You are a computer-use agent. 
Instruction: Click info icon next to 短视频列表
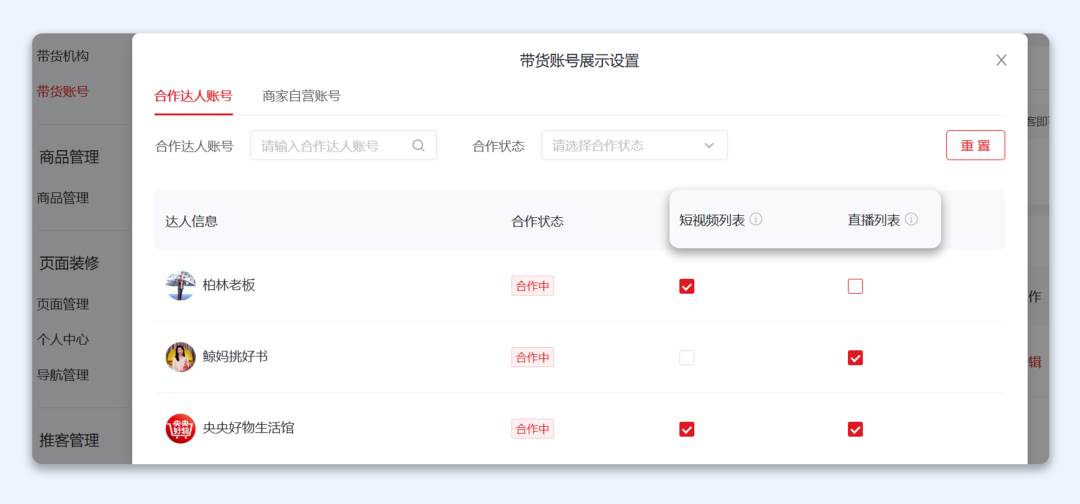click(756, 220)
